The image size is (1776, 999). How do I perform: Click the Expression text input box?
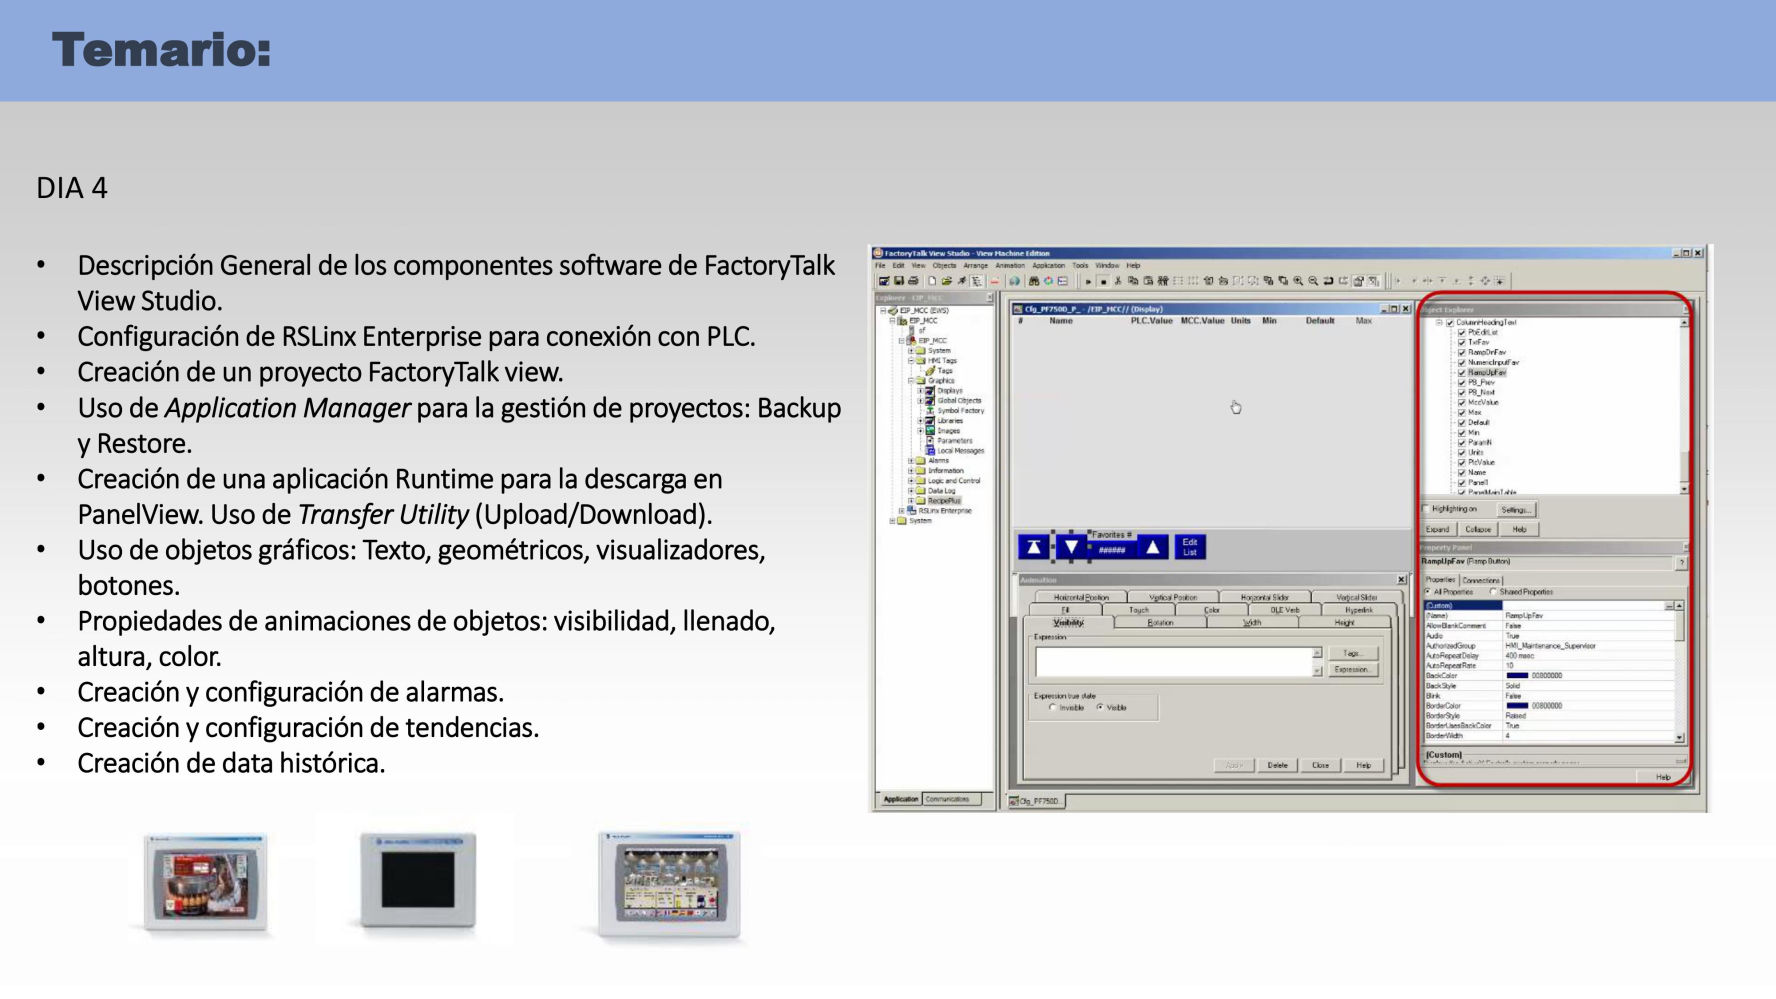[1173, 661]
